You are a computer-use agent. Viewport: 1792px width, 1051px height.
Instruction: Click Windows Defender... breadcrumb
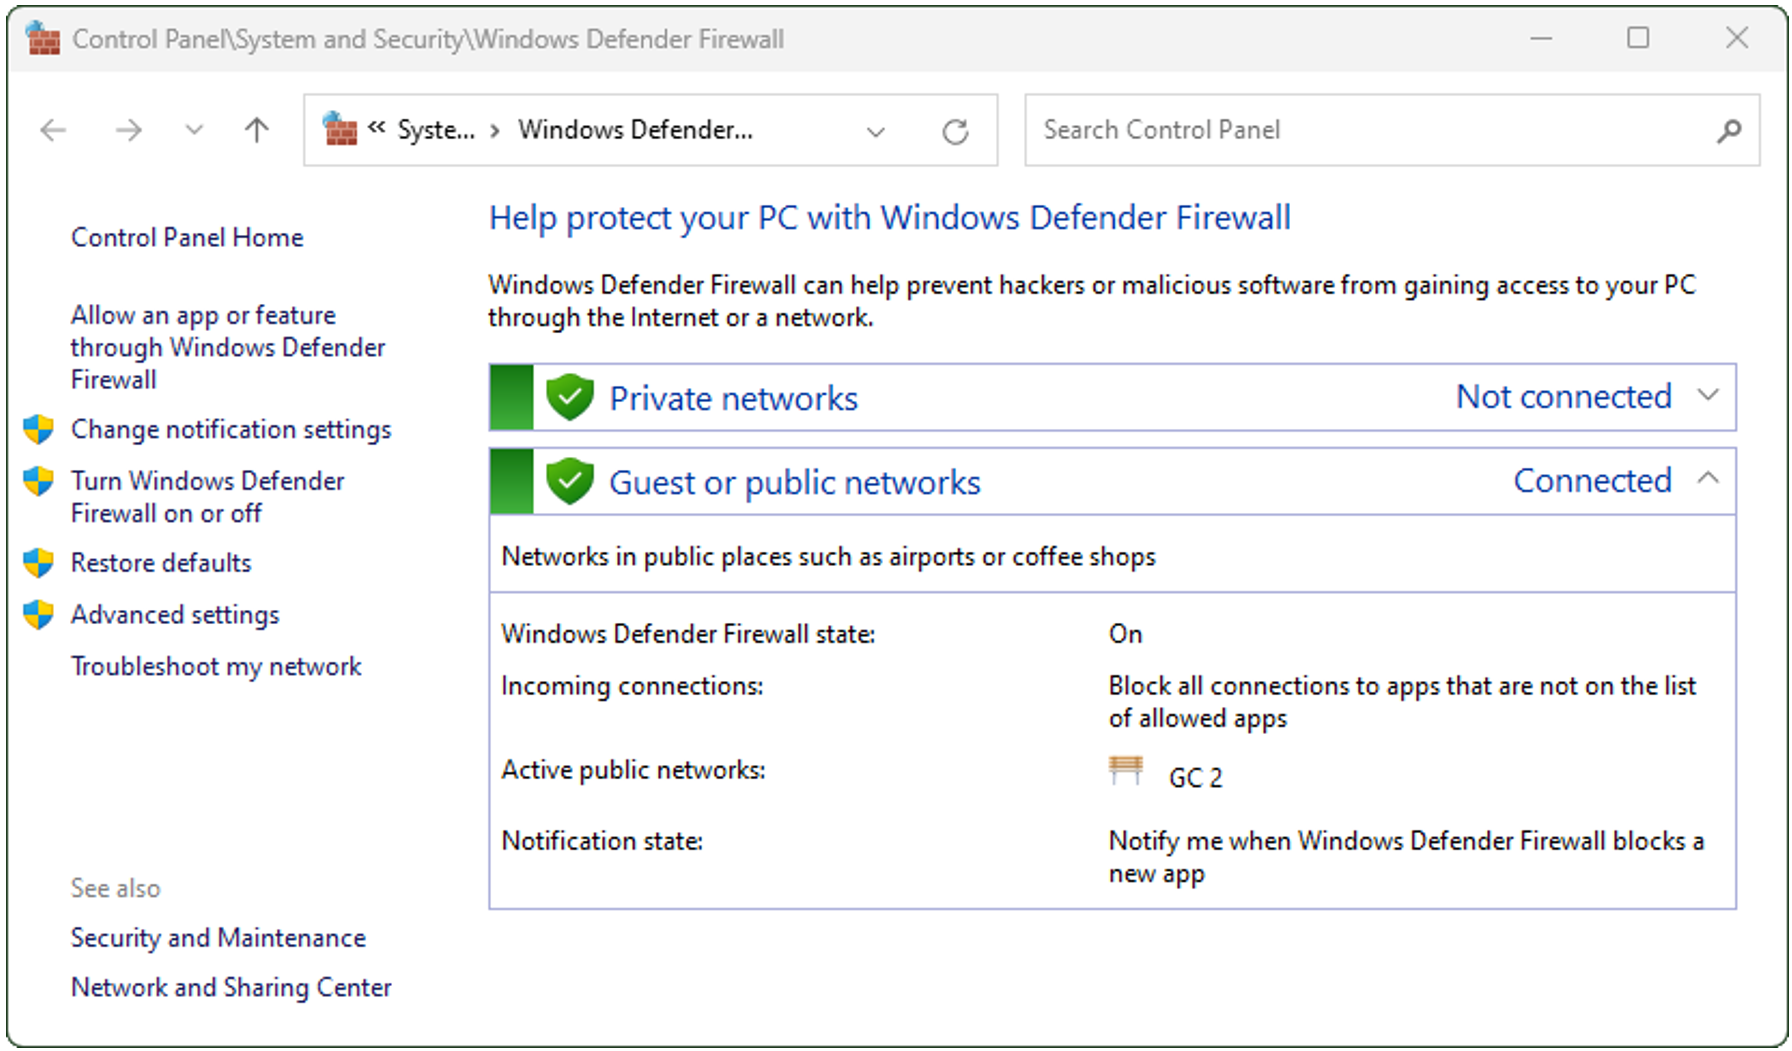click(x=635, y=130)
